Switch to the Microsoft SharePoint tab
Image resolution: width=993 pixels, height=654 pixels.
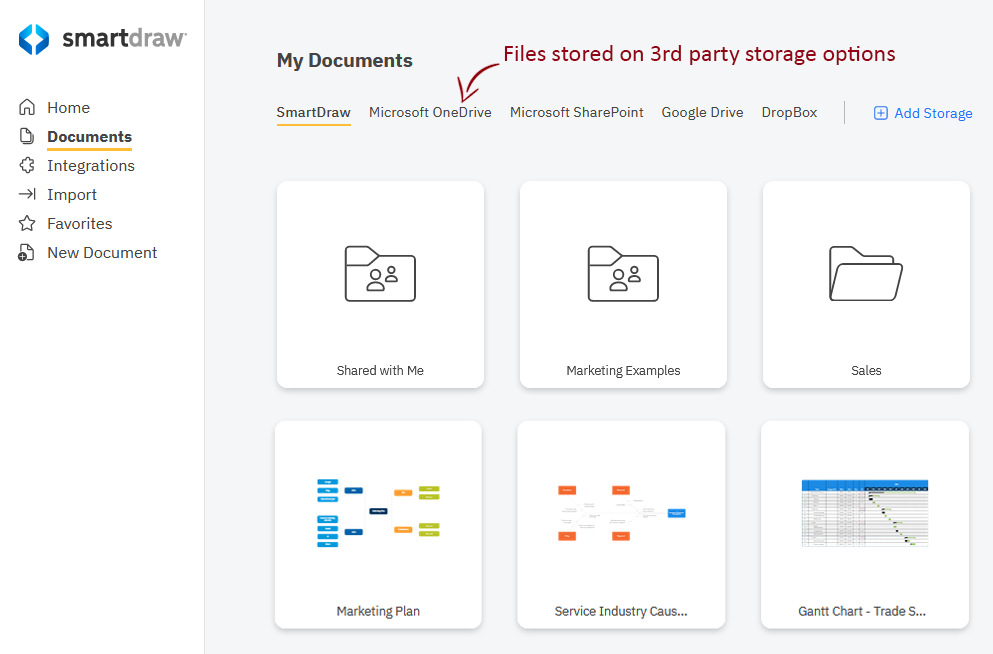576,113
